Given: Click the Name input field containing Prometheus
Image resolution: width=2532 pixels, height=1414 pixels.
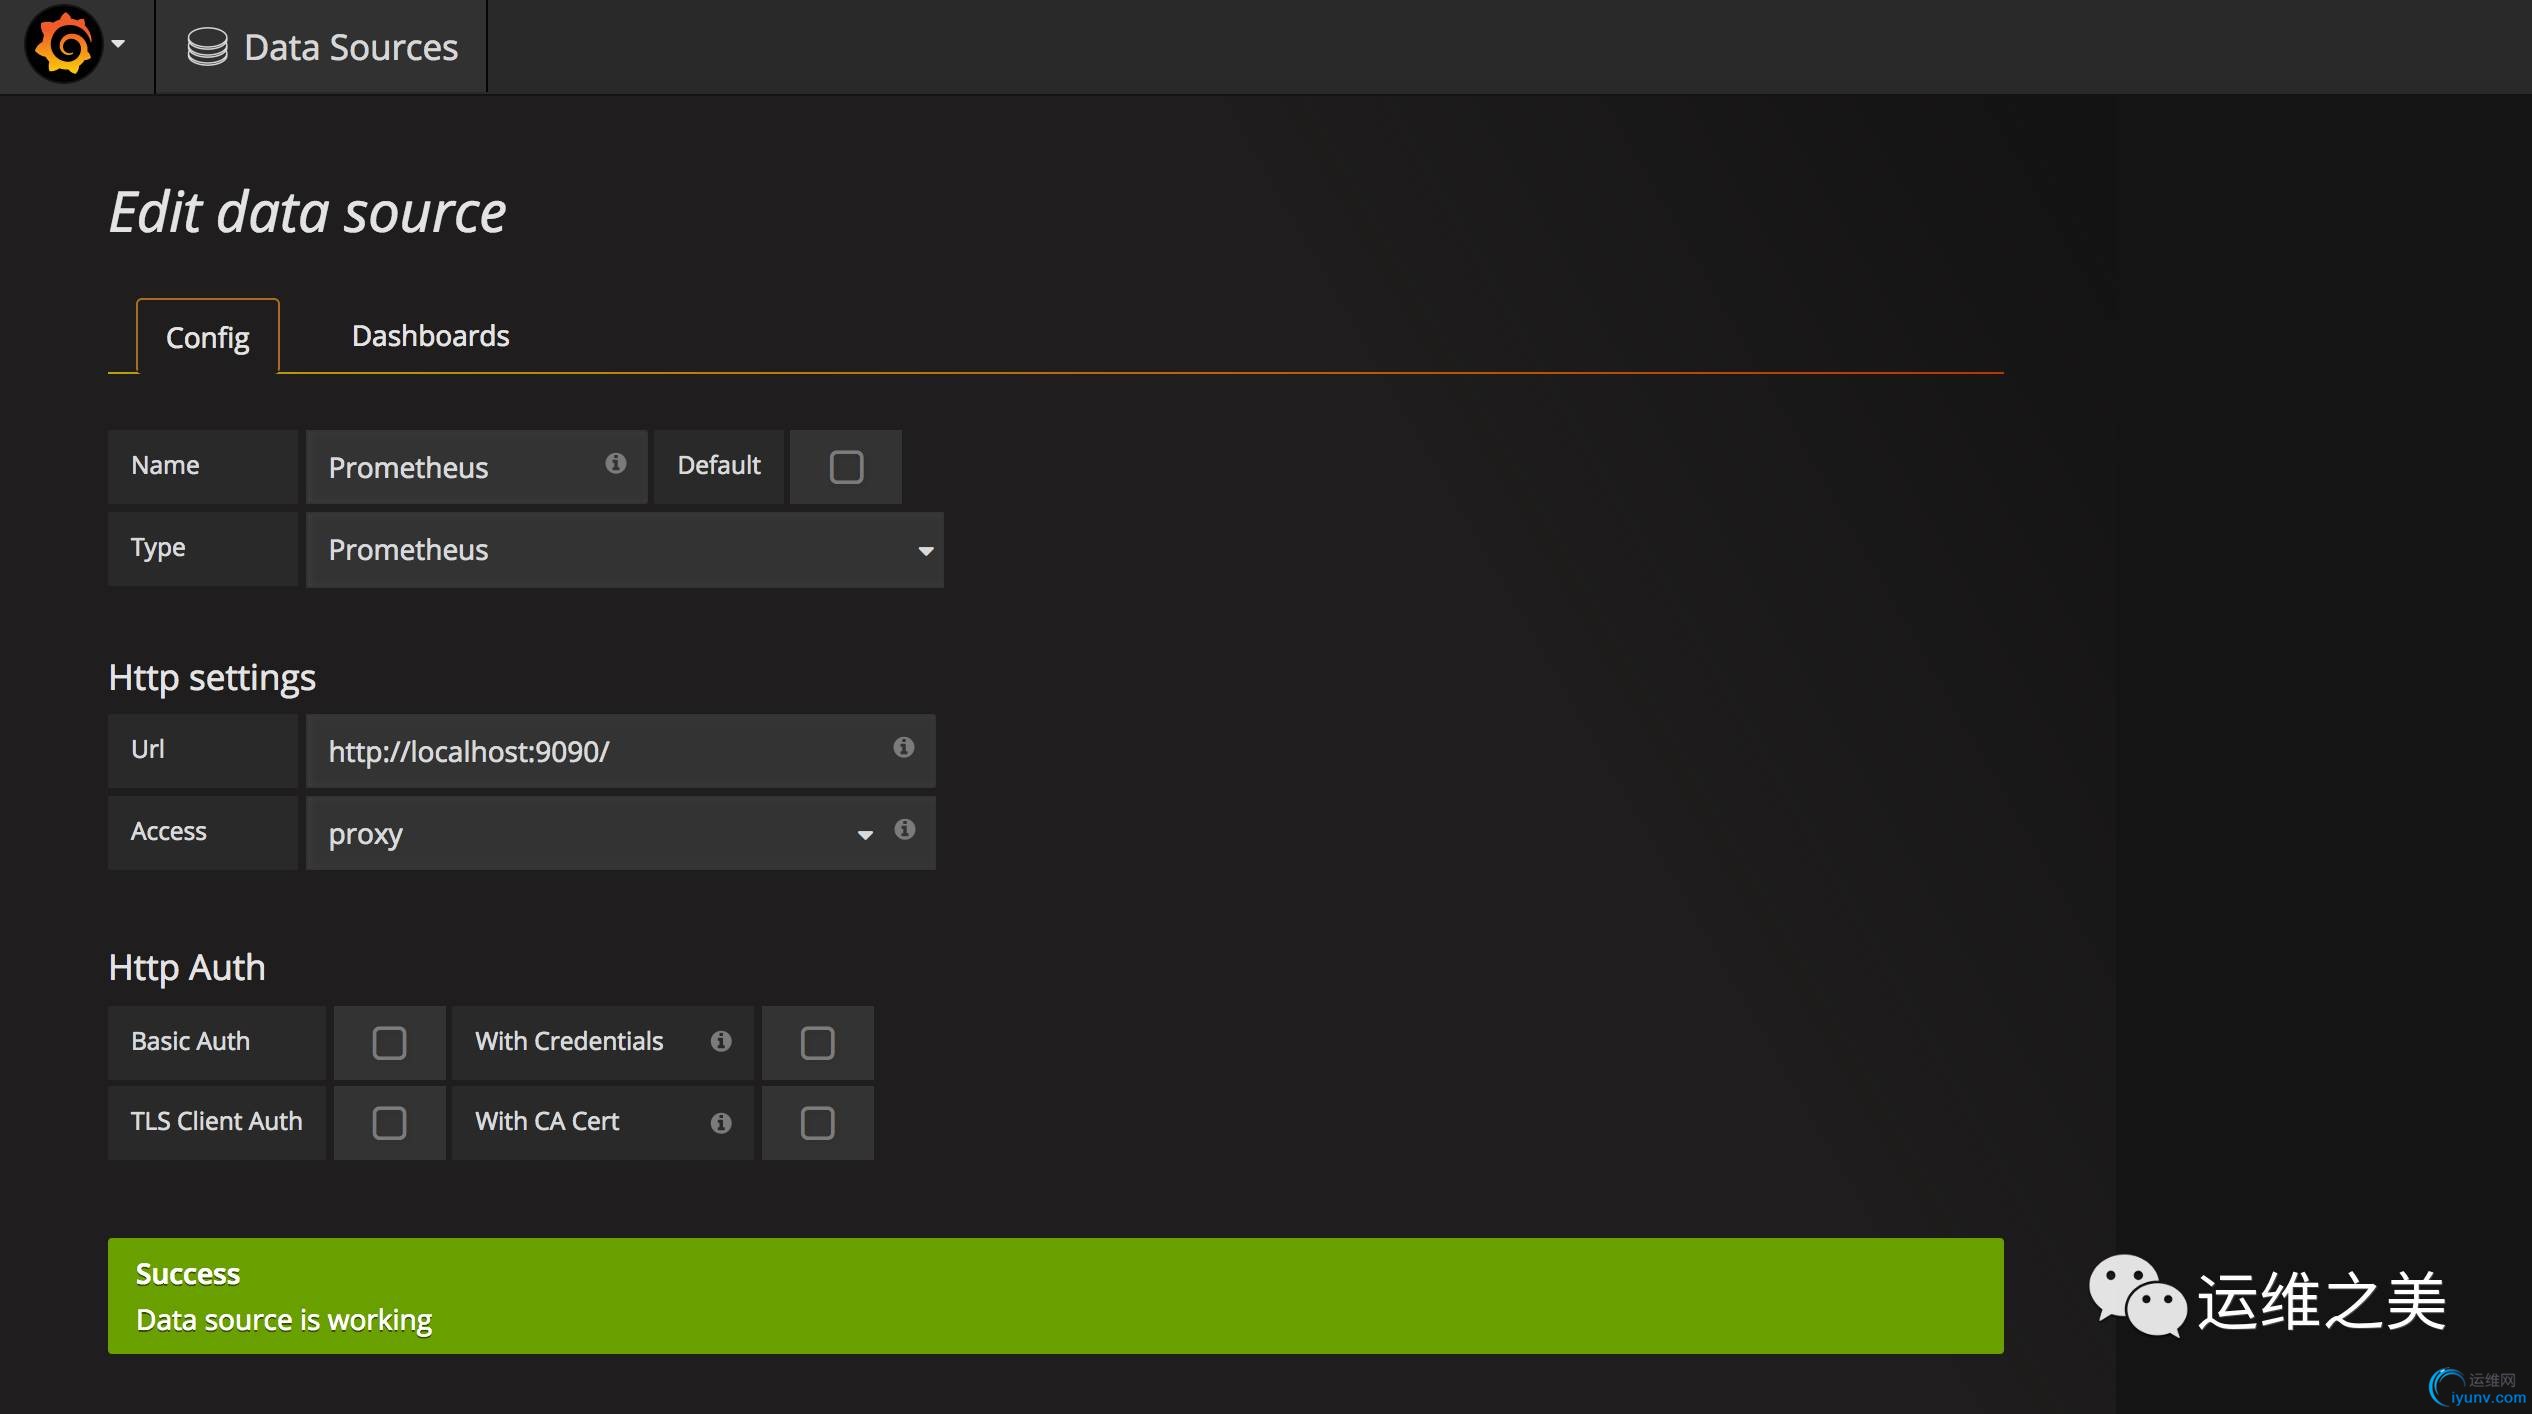Looking at the screenshot, I should click(x=476, y=467).
